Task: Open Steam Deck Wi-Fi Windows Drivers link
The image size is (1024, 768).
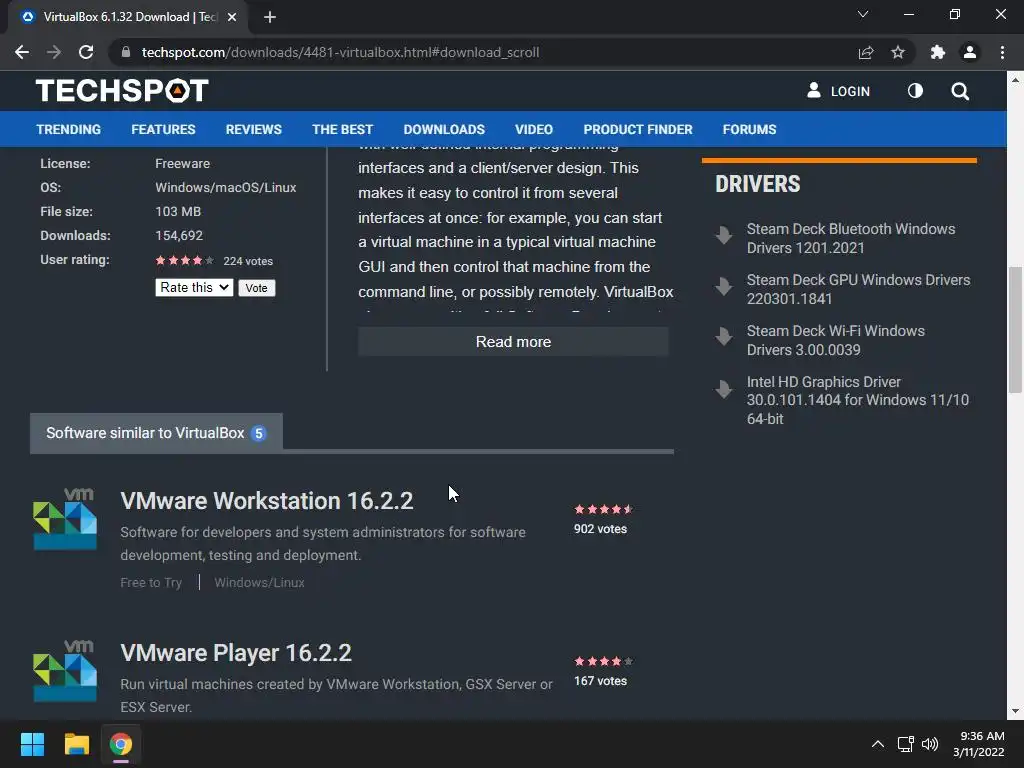Action: (x=835, y=340)
